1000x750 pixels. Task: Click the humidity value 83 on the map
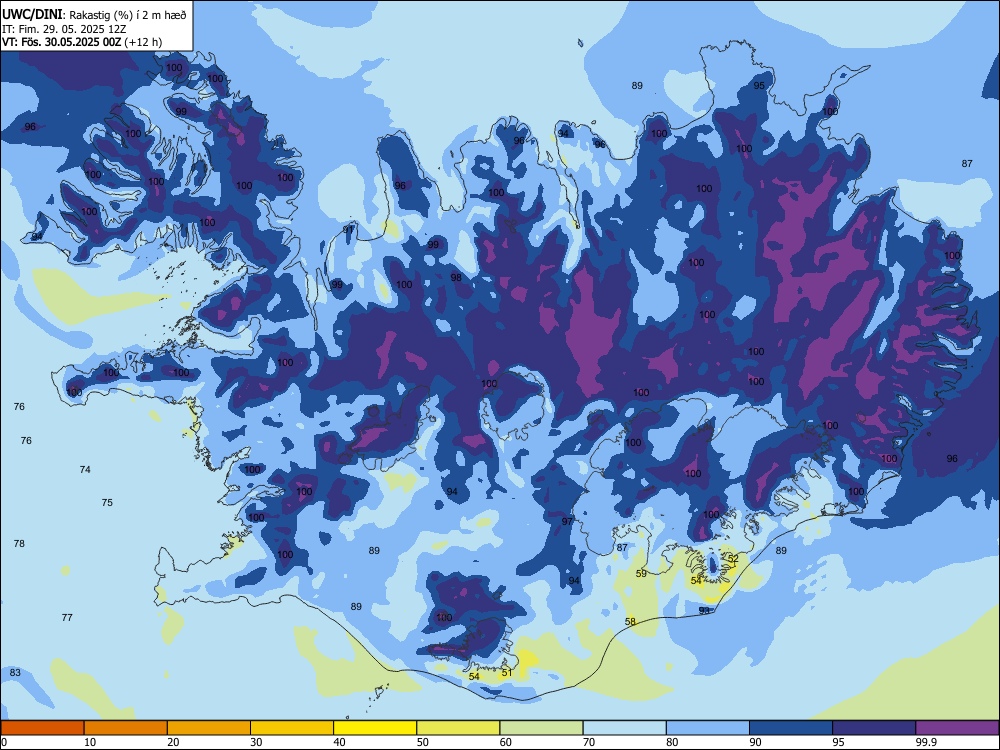(15, 672)
